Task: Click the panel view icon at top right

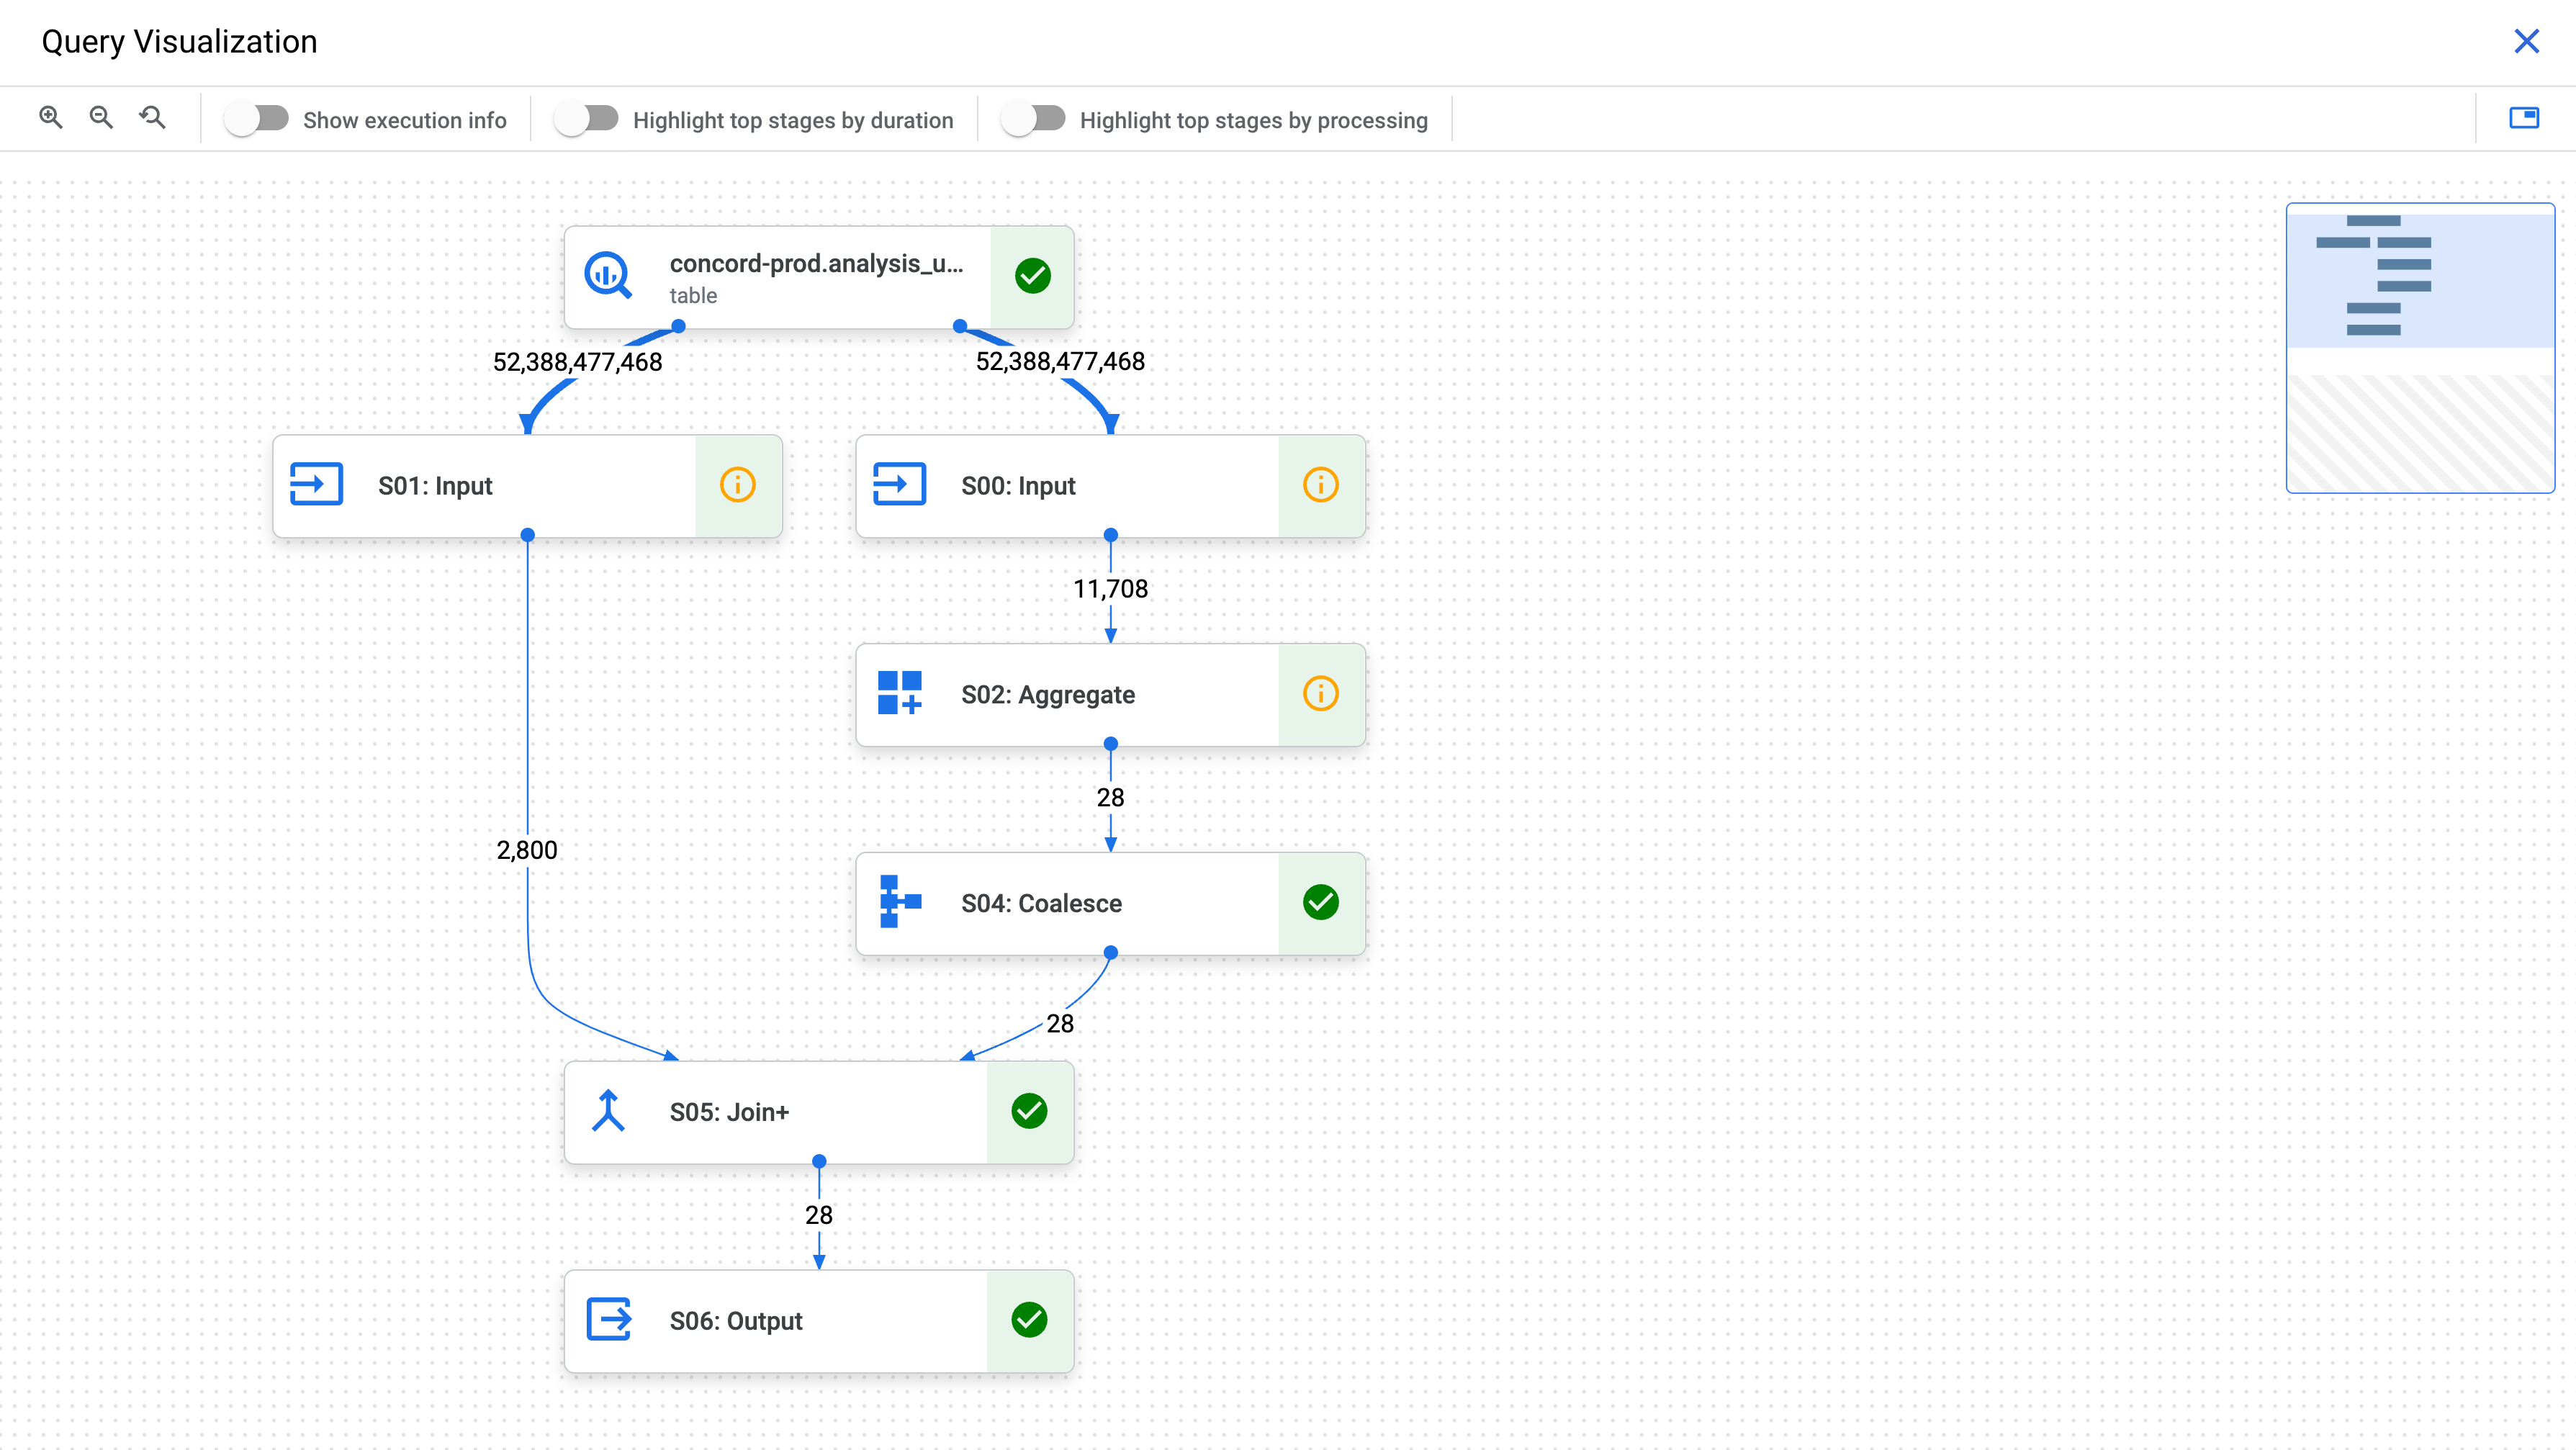Action: [2524, 117]
